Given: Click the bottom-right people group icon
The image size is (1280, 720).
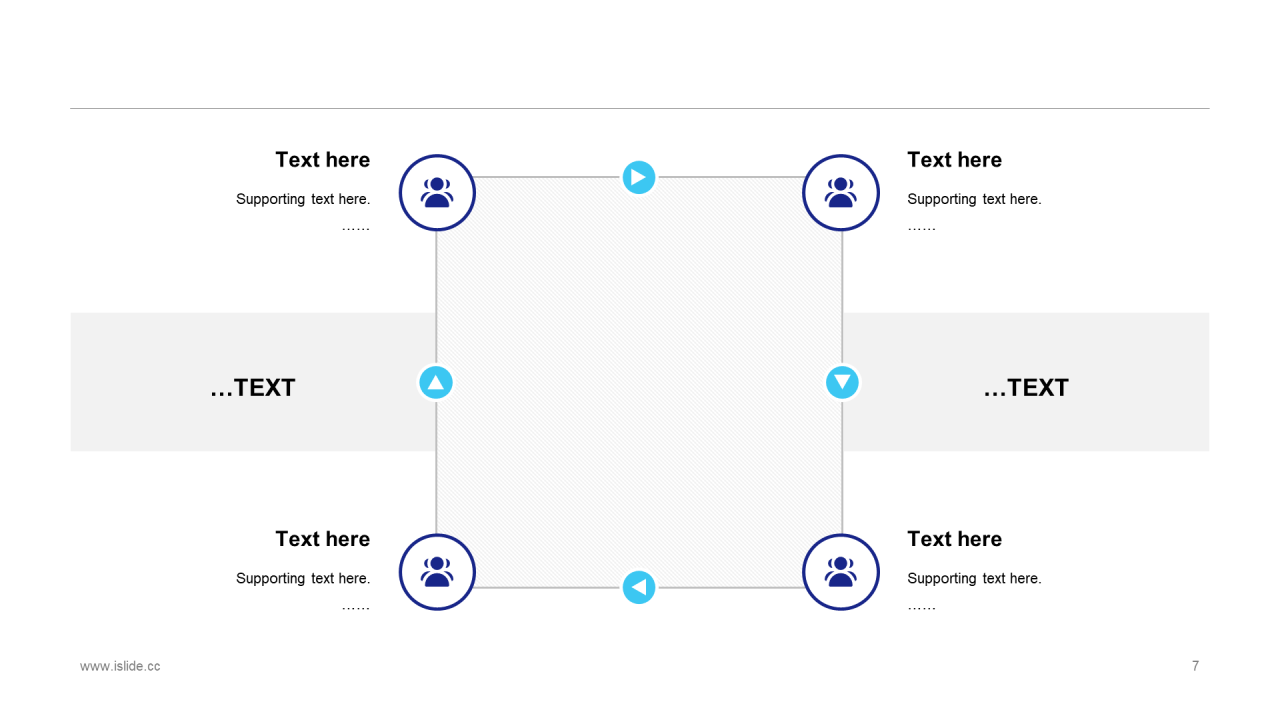Looking at the screenshot, I should pyautogui.click(x=841, y=572).
